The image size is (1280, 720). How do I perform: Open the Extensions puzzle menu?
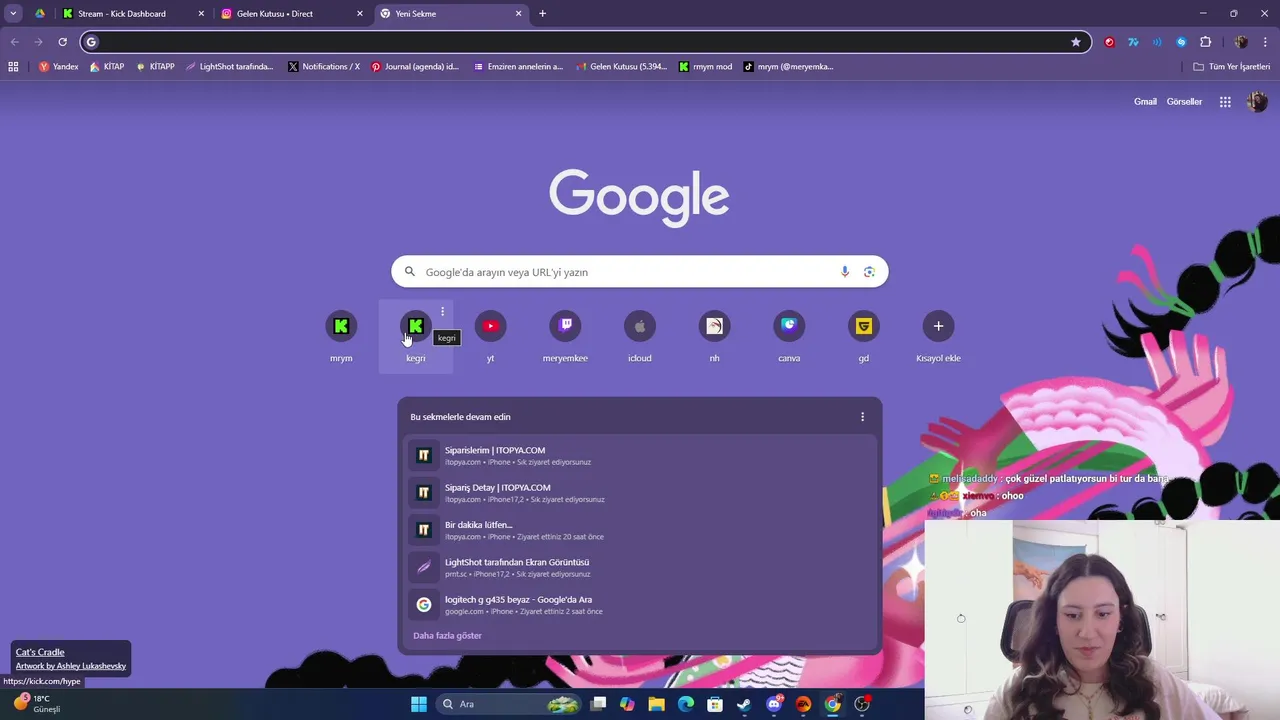(x=1205, y=42)
